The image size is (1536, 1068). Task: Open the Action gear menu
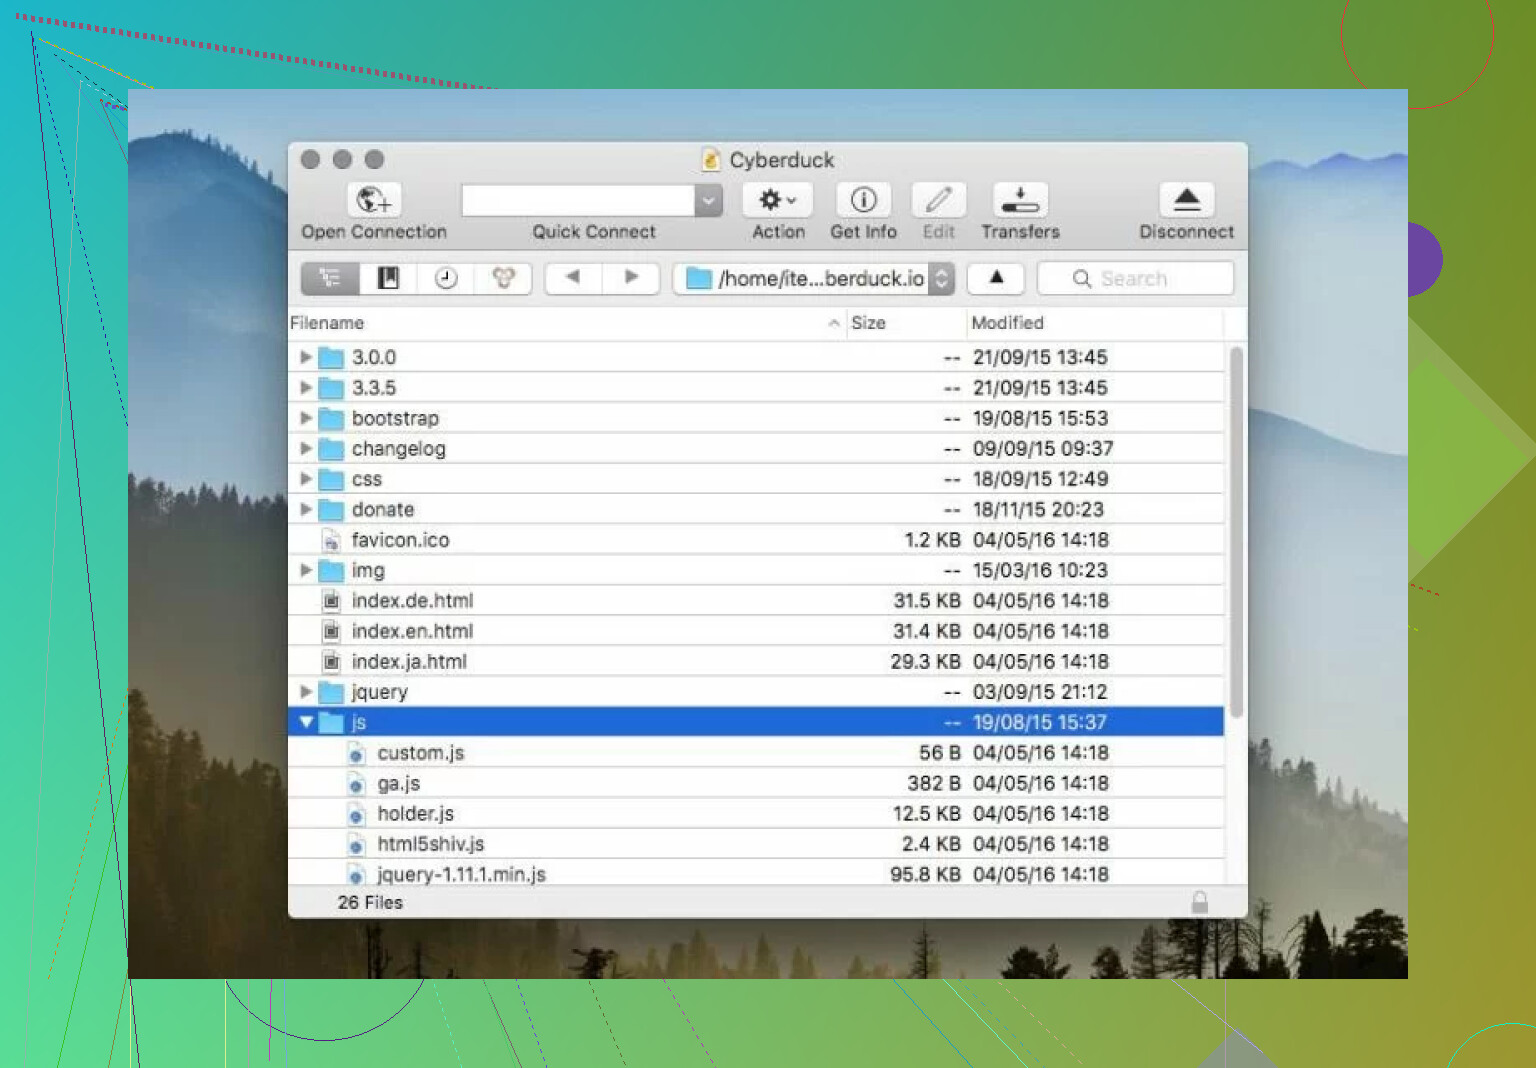pos(777,200)
